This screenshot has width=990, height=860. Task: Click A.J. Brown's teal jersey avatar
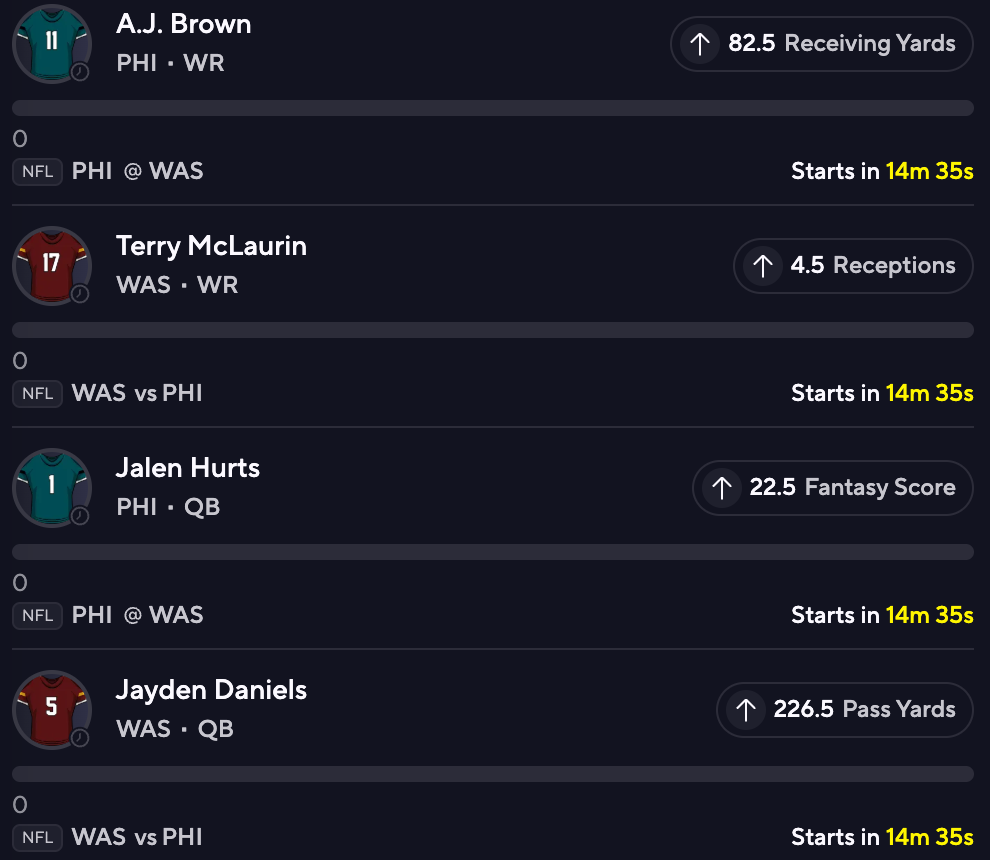(x=52, y=44)
